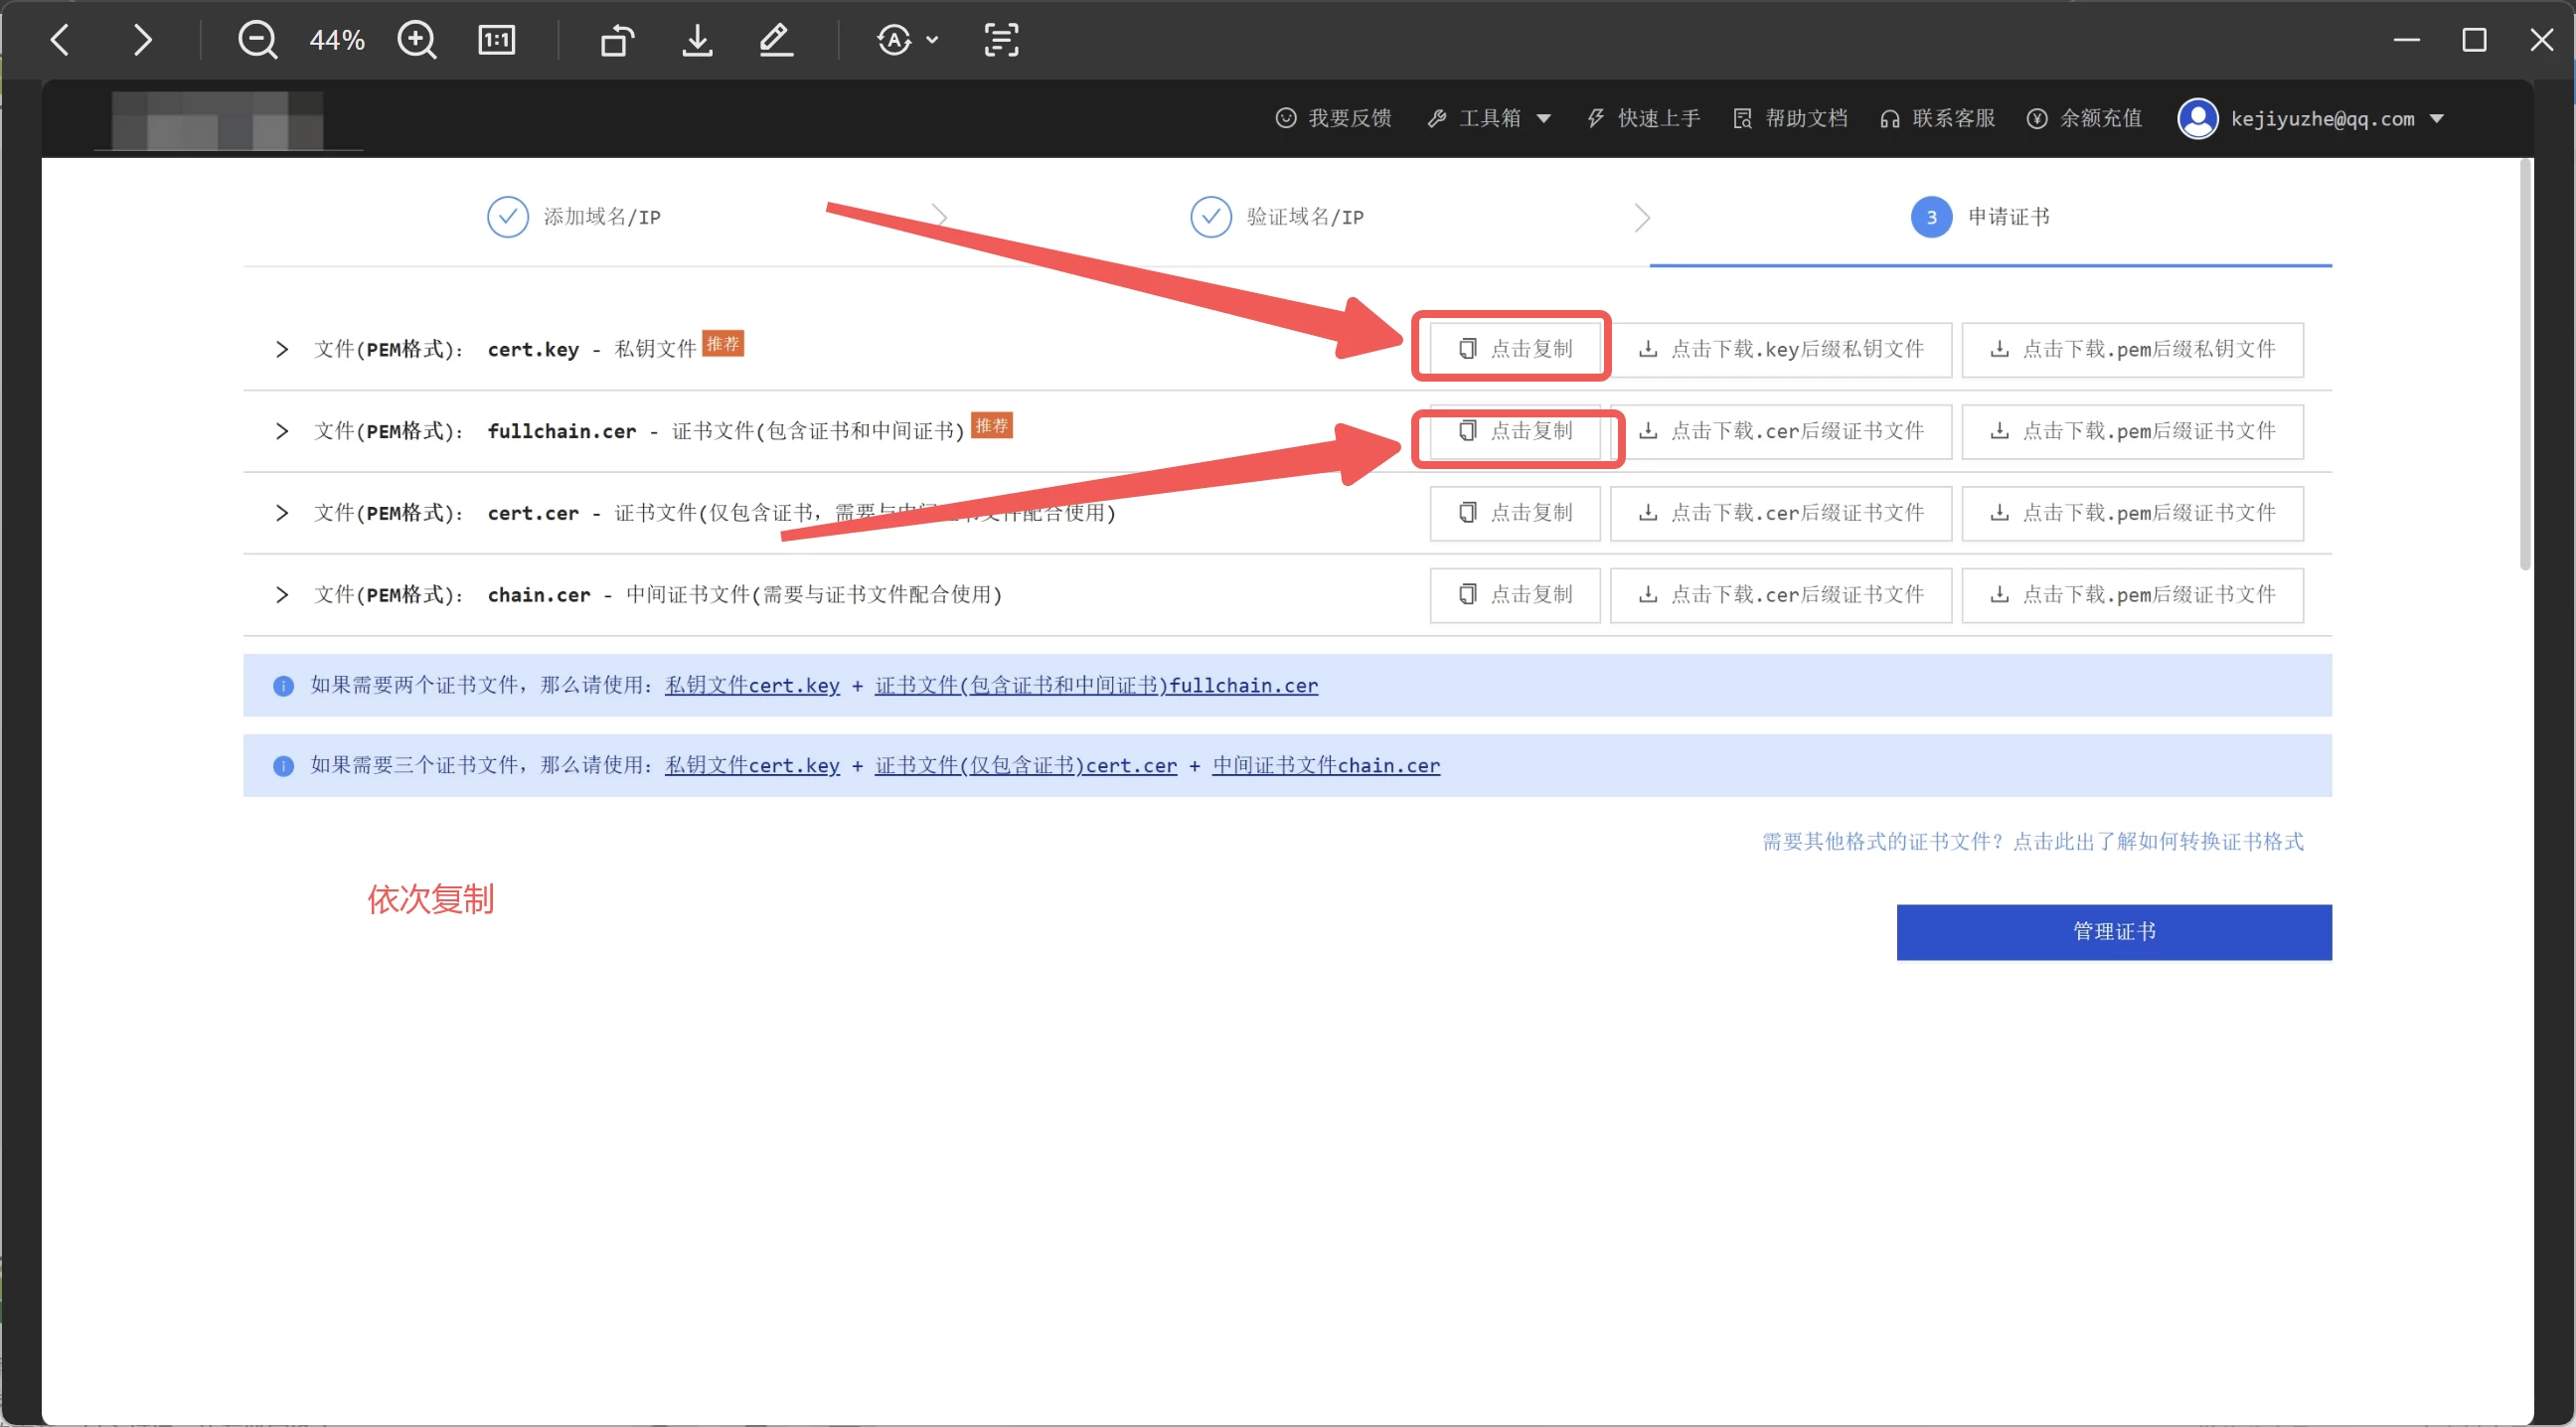This screenshot has width=2576, height=1427.
Task: Click the certificate format conversion help link
Action: pos(2032,841)
